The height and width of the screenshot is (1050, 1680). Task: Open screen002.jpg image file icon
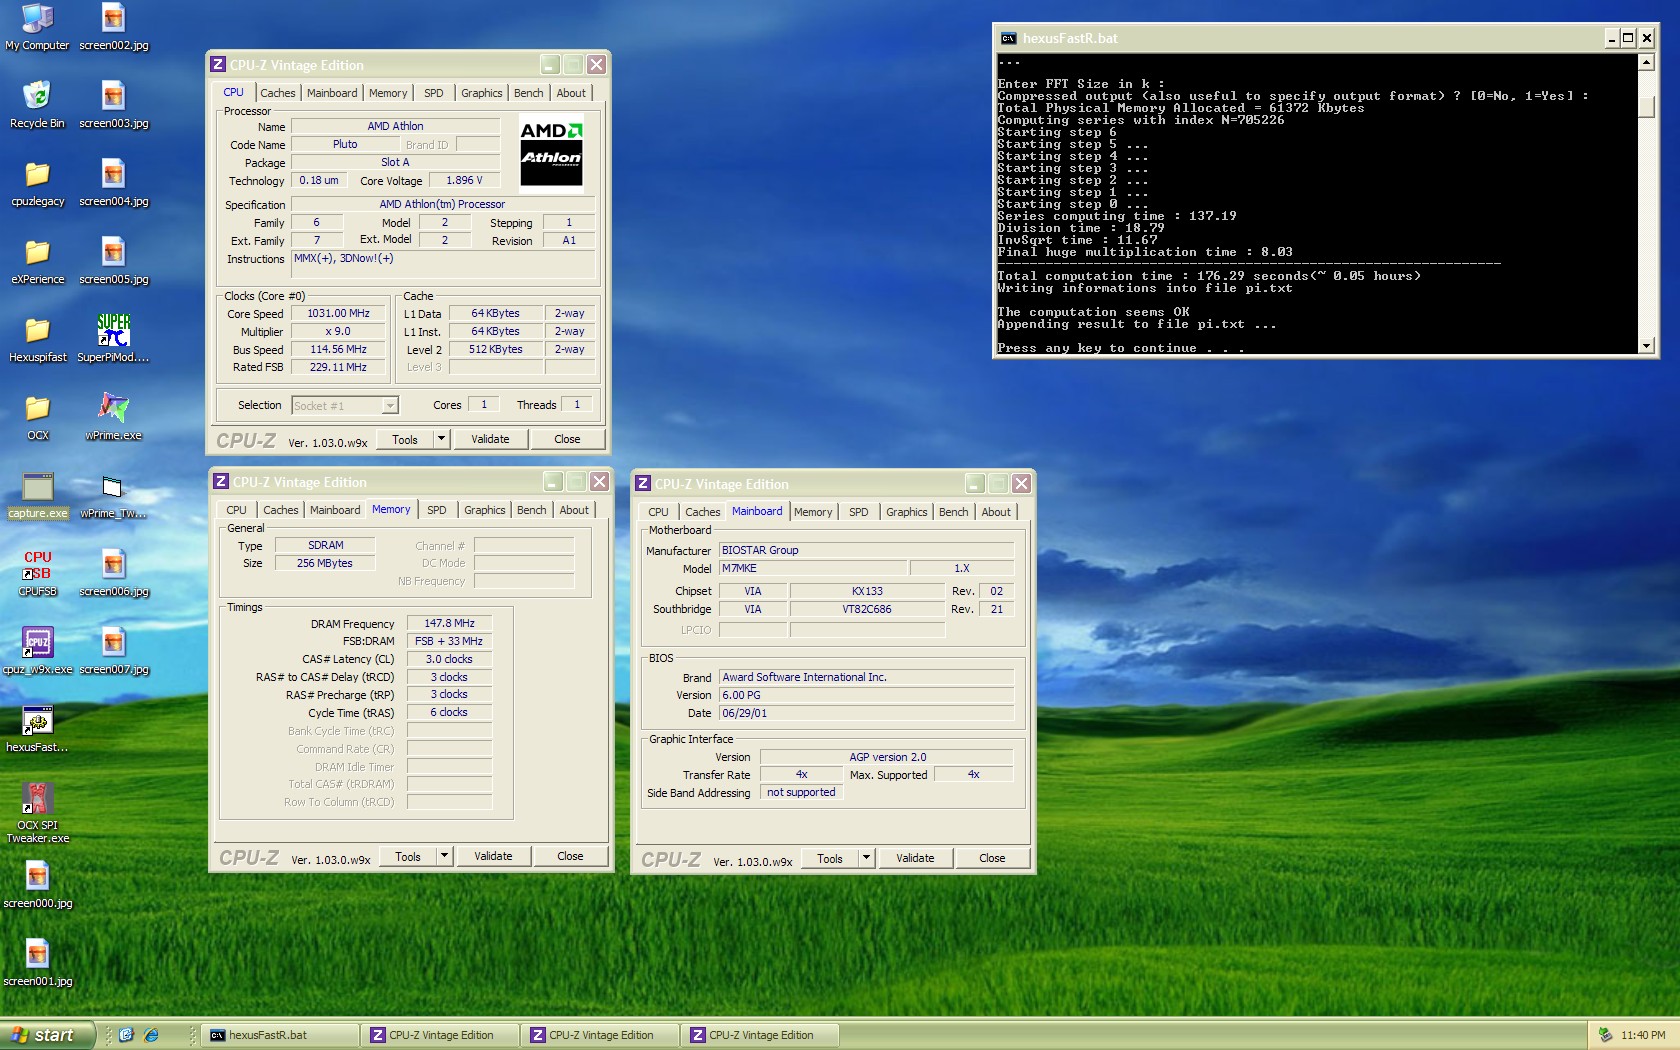[x=113, y=27]
